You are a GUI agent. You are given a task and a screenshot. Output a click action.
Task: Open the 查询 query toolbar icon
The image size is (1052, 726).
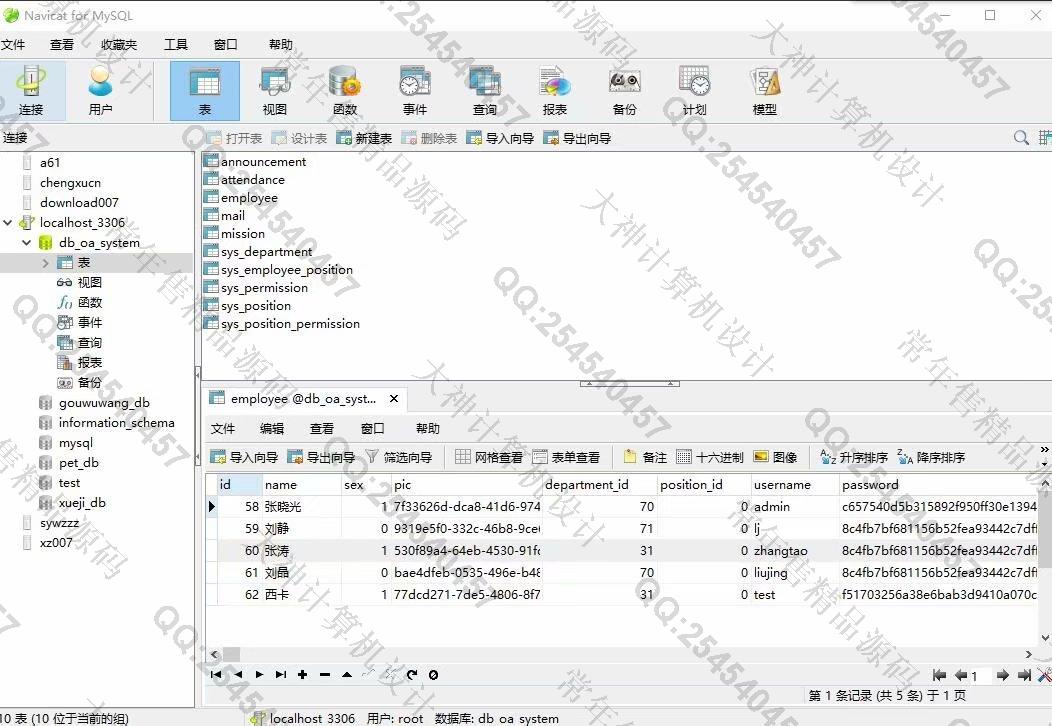pyautogui.click(x=484, y=91)
